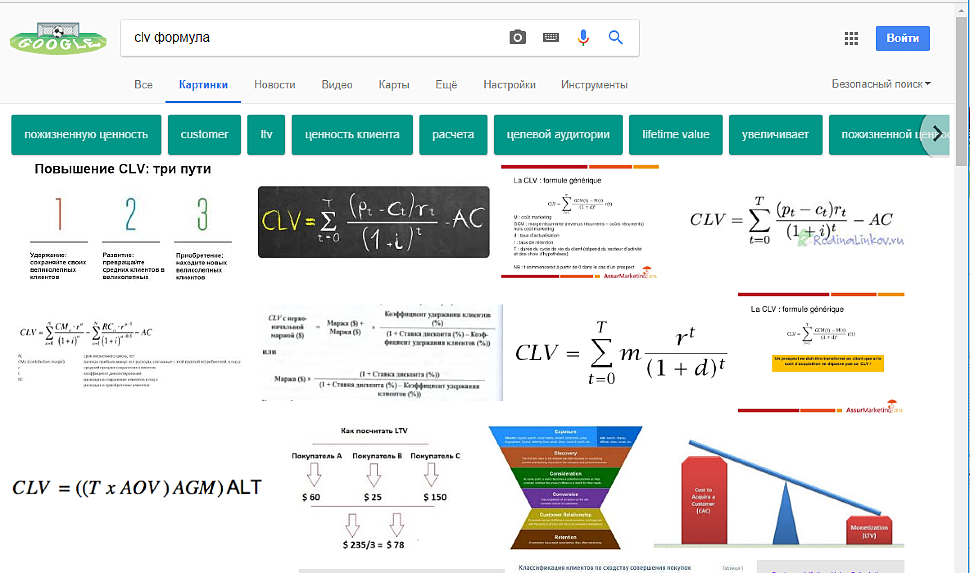Go to the Карты tab

click(x=394, y=85)
